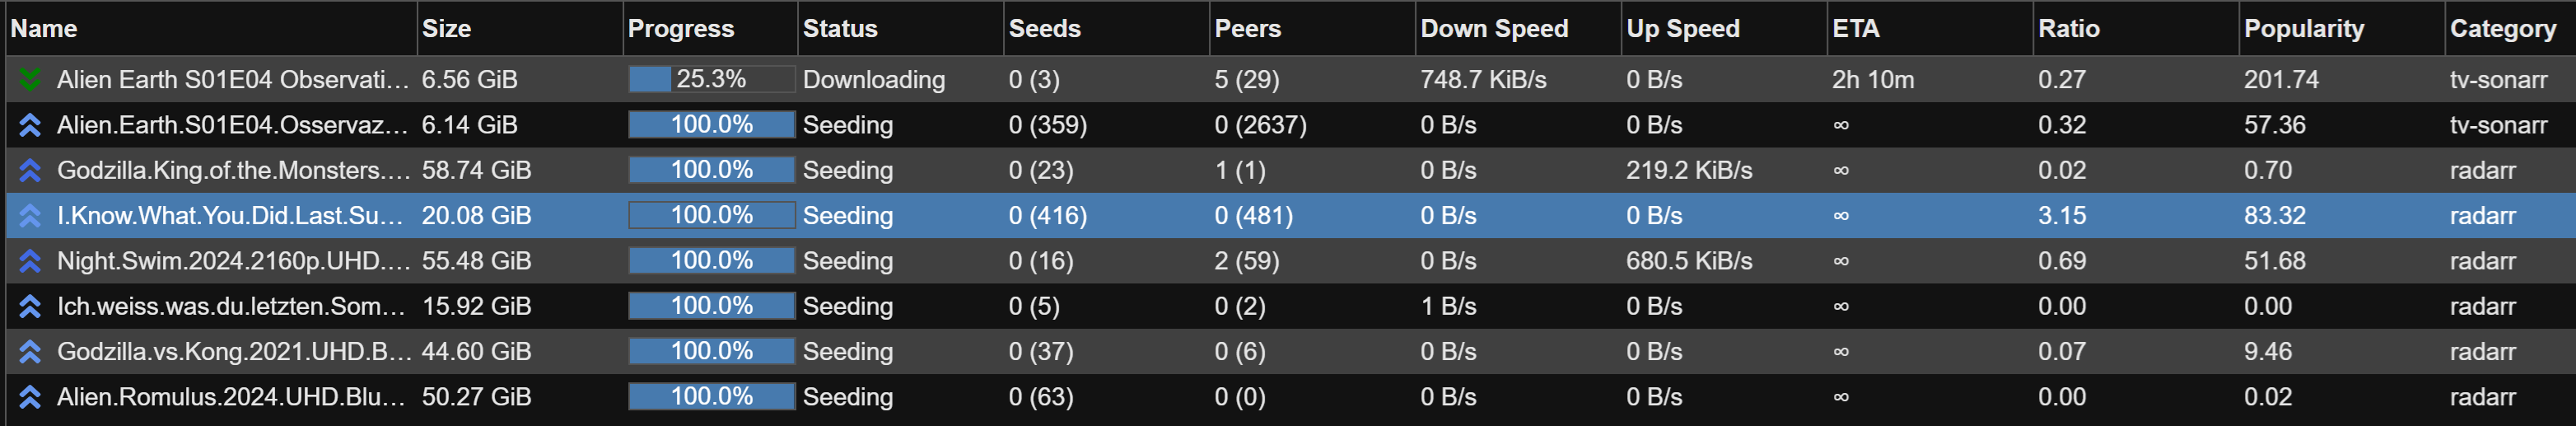Click the Seeds column header
2576x426 pixels.
pos(1044,28)
